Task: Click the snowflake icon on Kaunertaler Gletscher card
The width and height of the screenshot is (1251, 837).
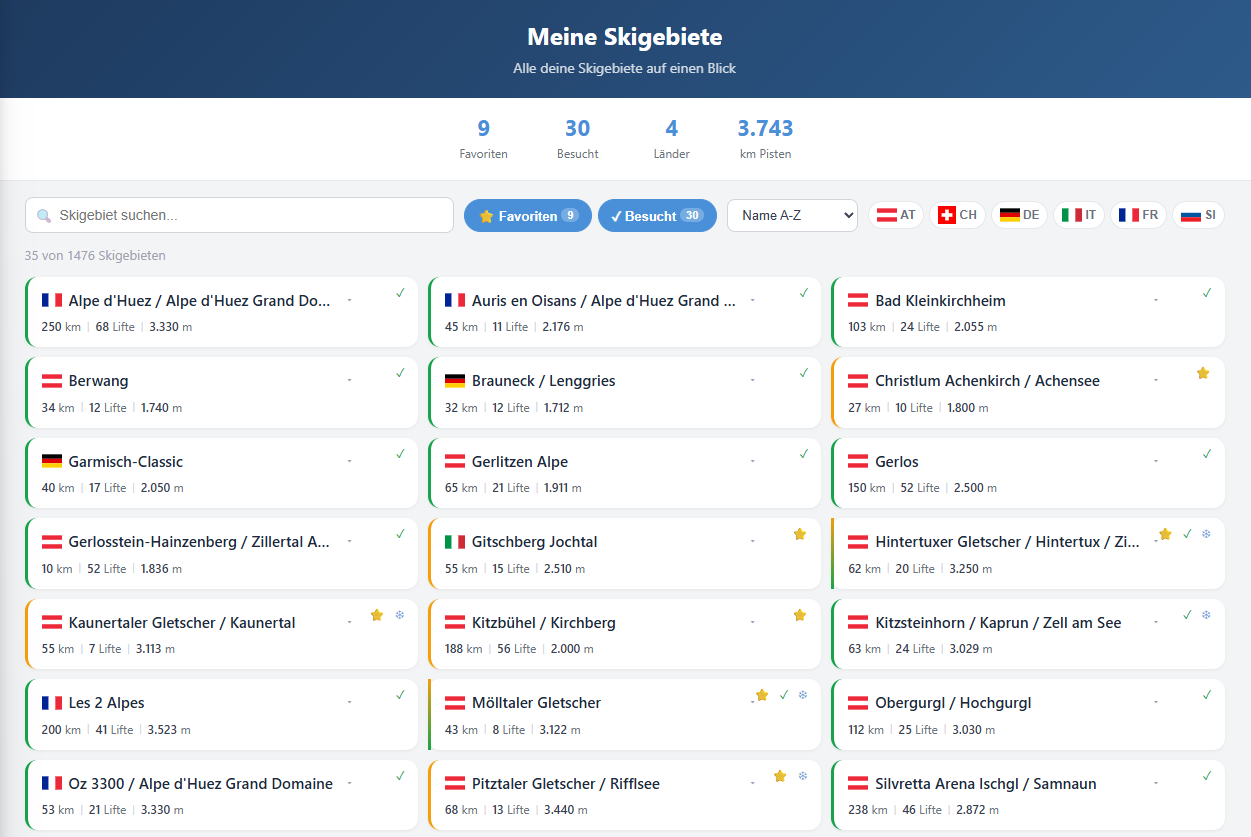Action: [399, 615]
